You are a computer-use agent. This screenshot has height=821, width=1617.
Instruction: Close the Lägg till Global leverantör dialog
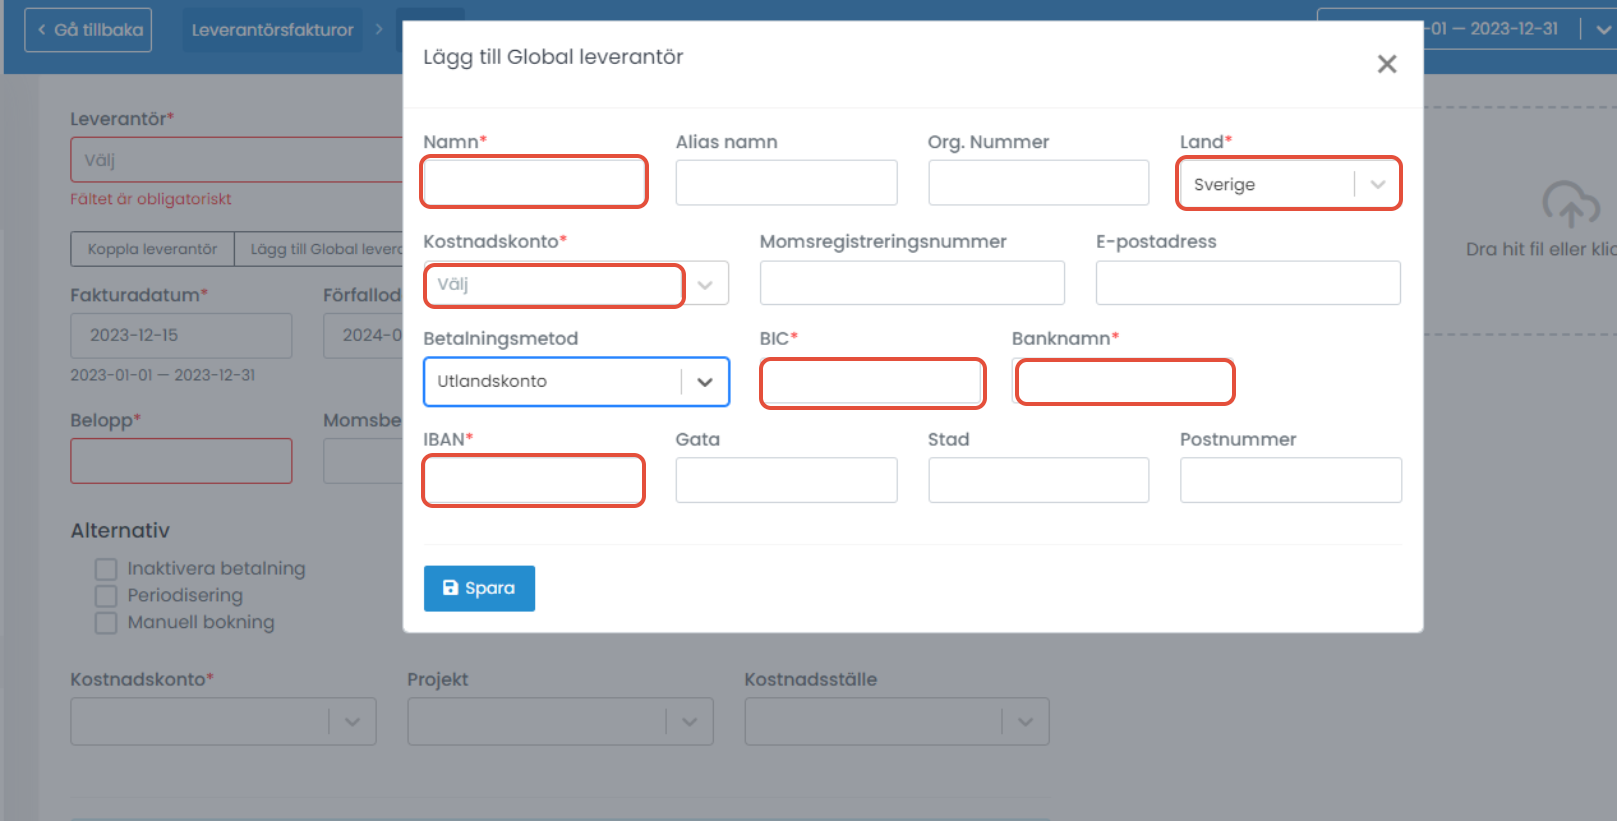point(1386,64)
